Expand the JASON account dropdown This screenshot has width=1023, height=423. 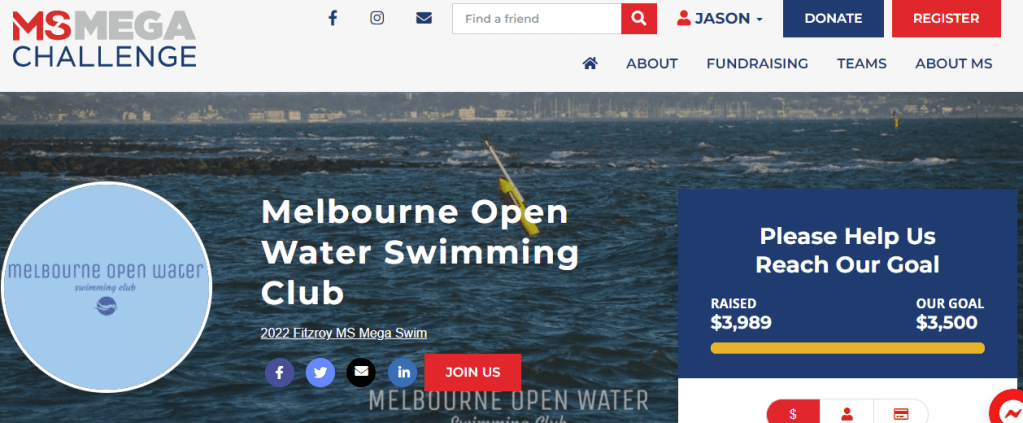720,18
